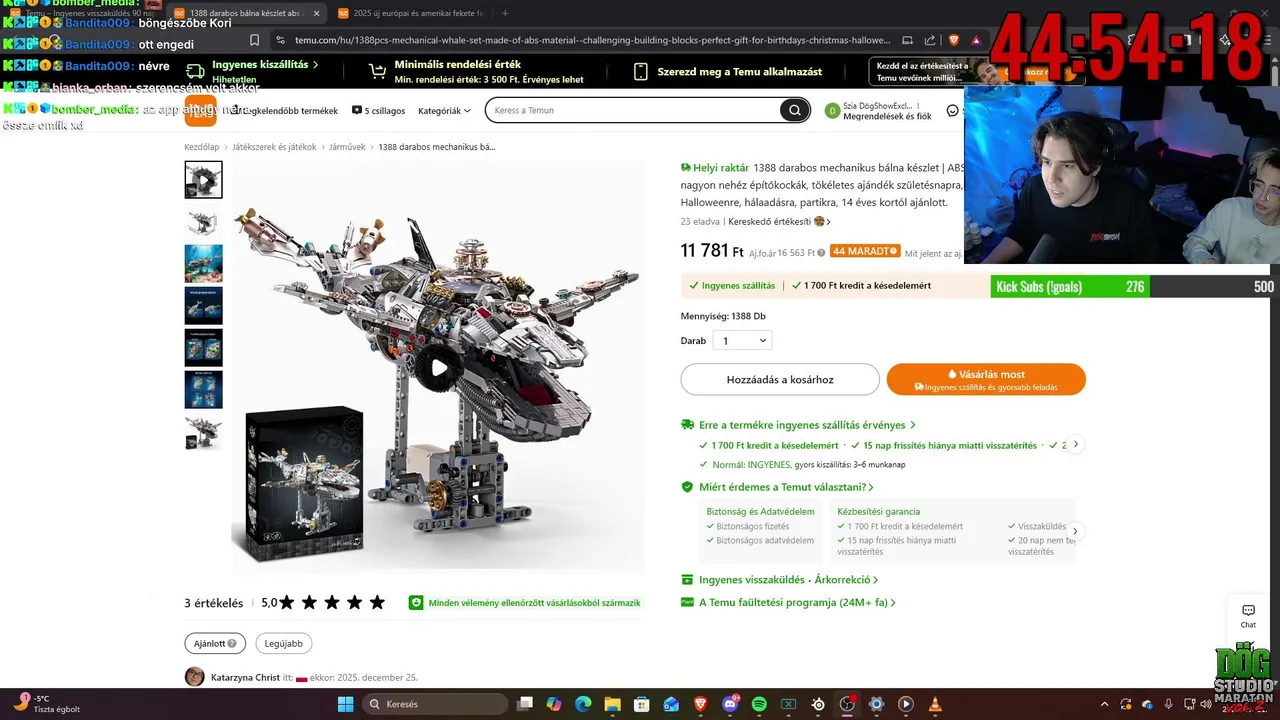Click the share icon in address bar

930,40
